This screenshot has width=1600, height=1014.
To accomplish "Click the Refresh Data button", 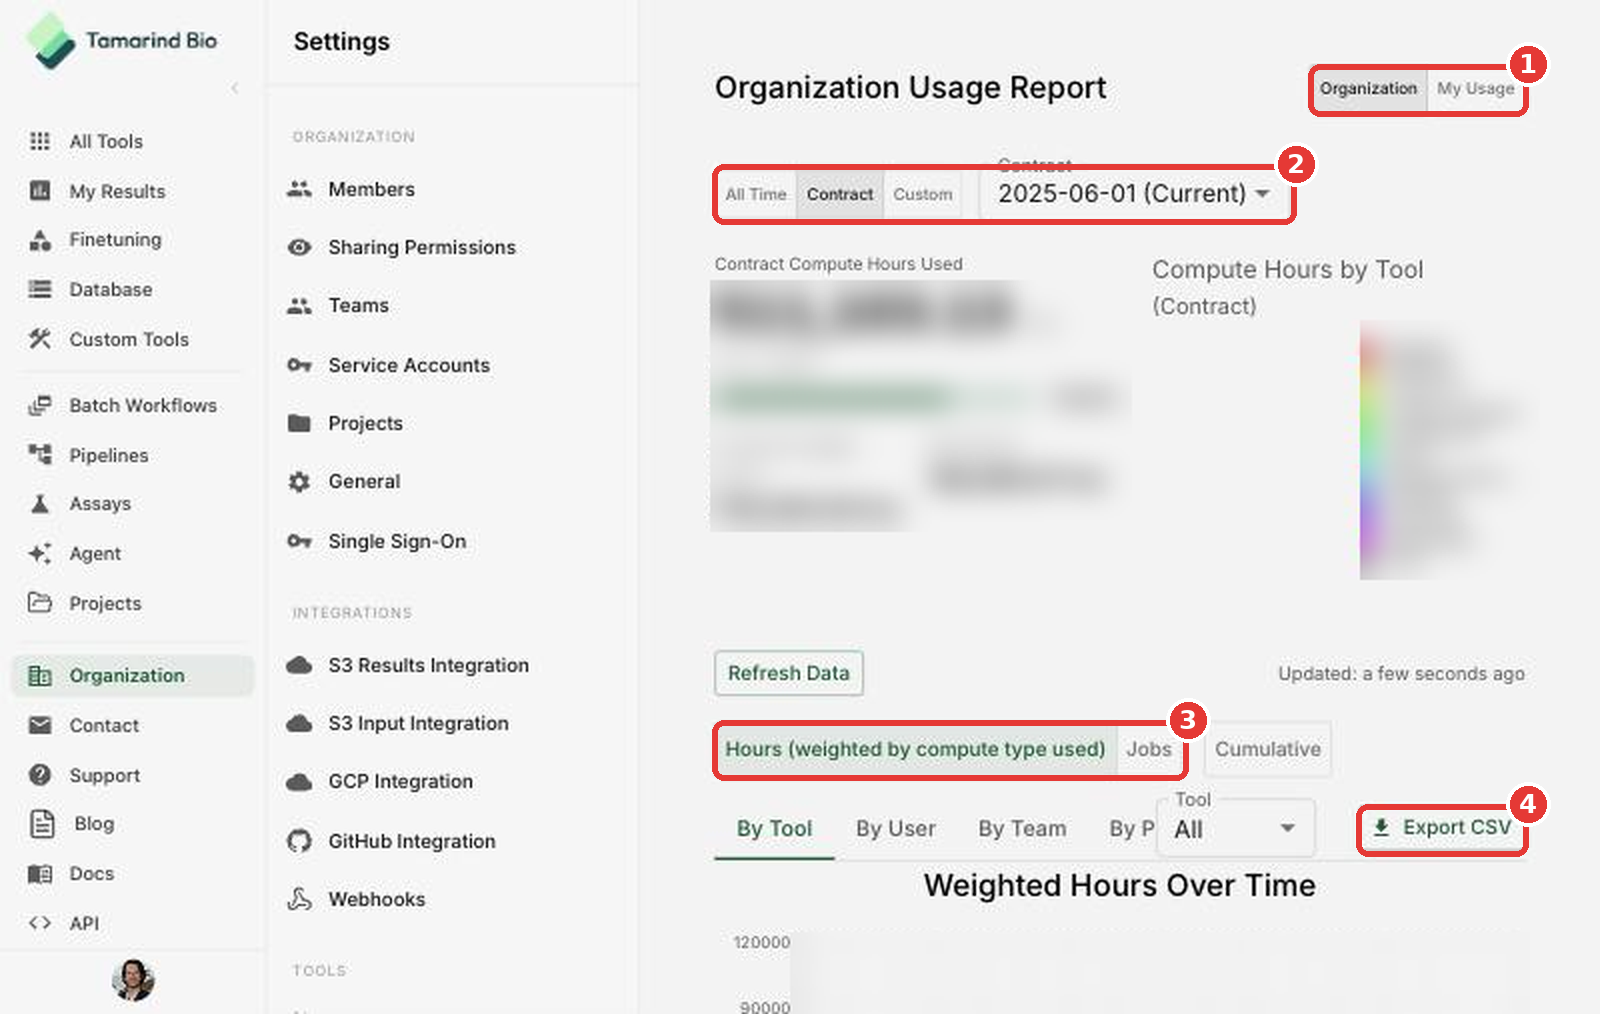I will [x=788, y=673].
